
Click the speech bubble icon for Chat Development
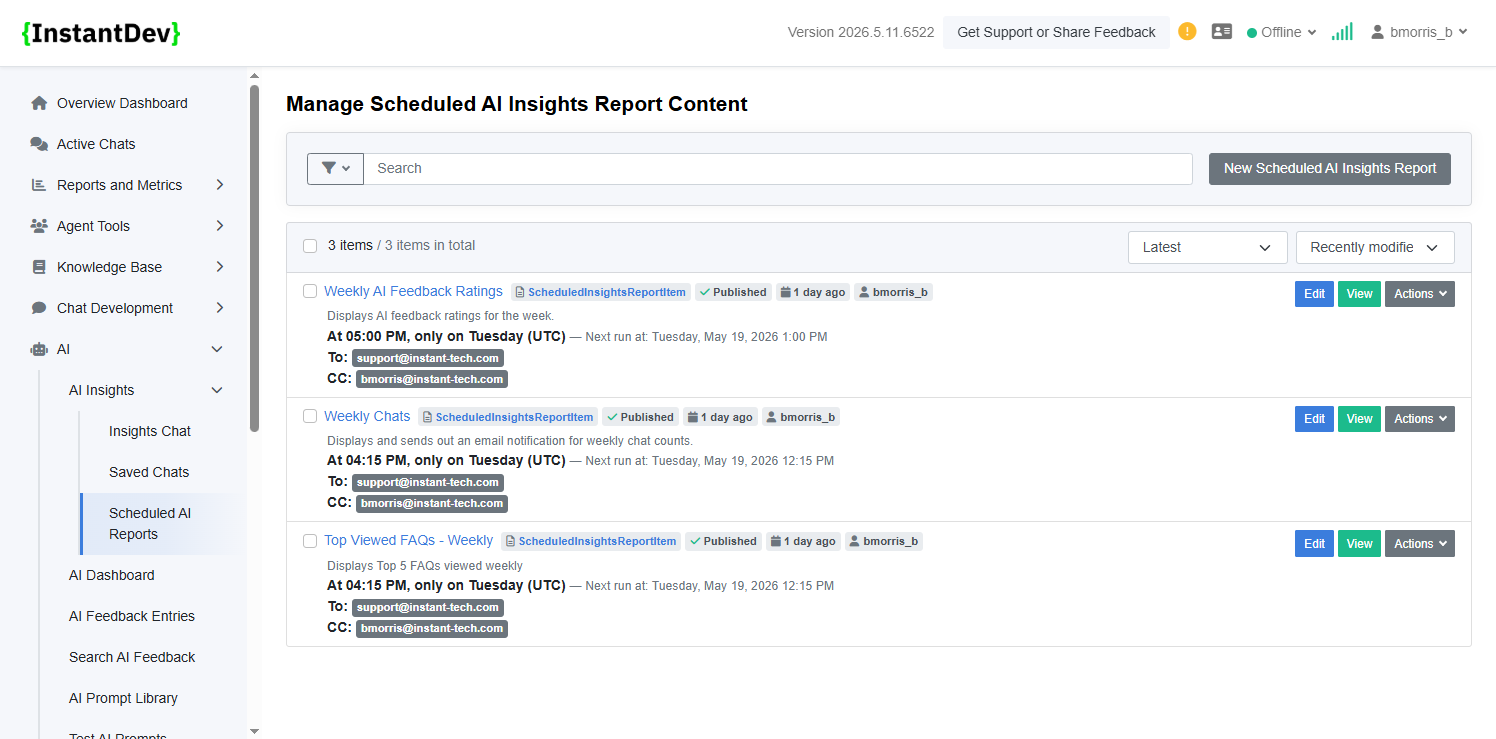pyautogui.click(x=39, y=308)
